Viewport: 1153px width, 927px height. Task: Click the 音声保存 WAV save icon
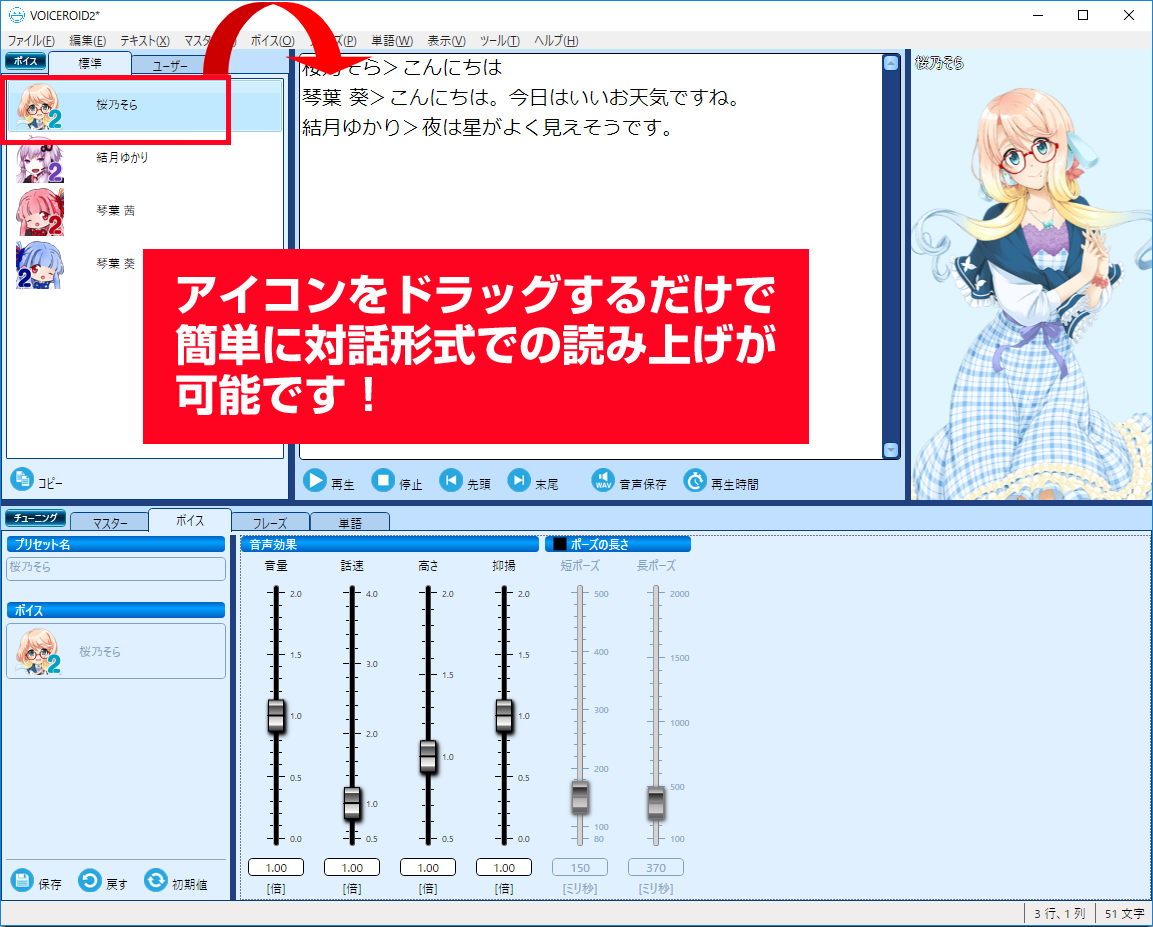coord(603,481)
